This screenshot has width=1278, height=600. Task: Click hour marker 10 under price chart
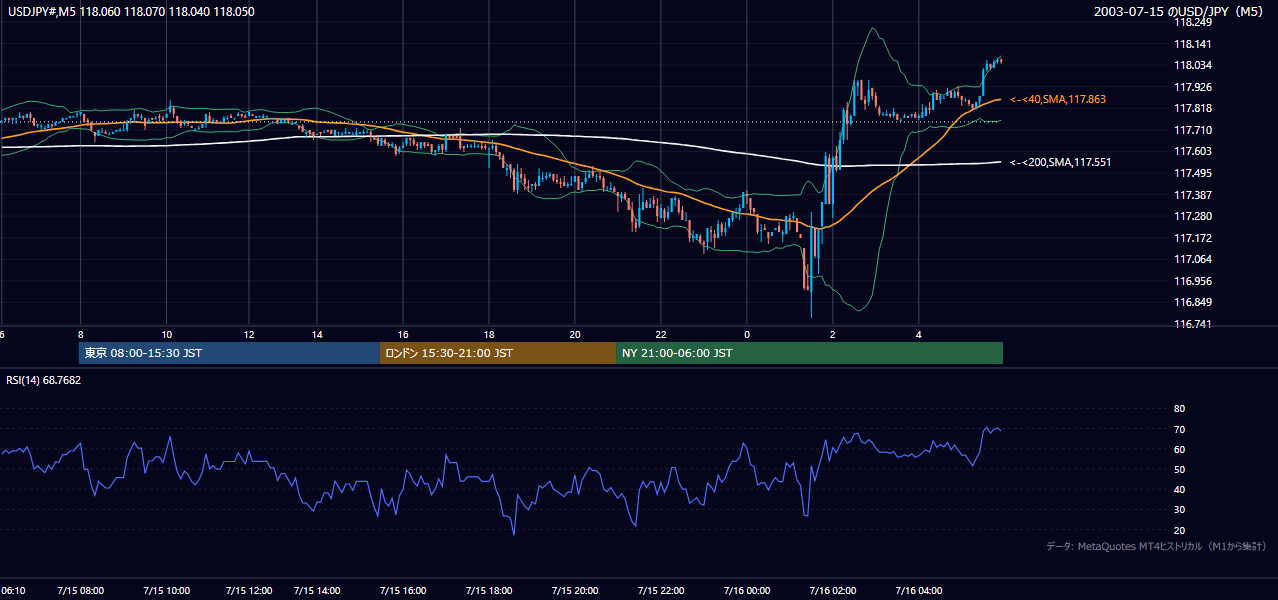pyautogui.click(x=166, y=334)
